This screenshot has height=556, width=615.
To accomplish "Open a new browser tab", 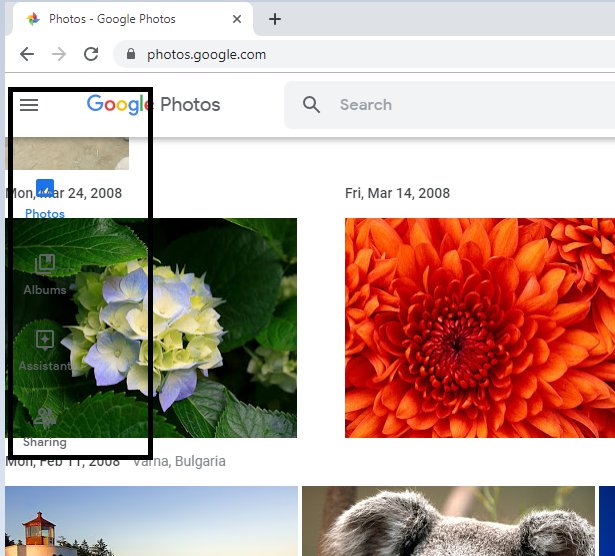I will pyautogui.click(x=275, y=19).
